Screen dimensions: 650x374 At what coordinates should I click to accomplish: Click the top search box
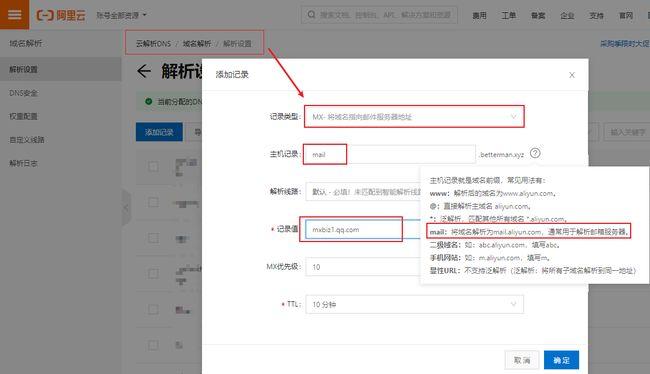pyautogui.click(x=379, y=15)
